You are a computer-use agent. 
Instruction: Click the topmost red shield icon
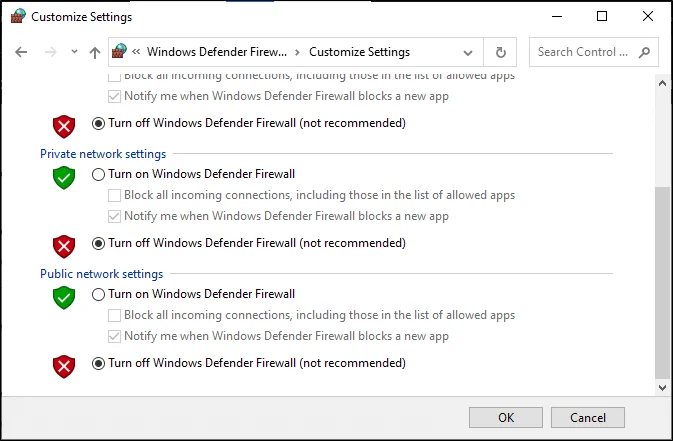(64, 126)
